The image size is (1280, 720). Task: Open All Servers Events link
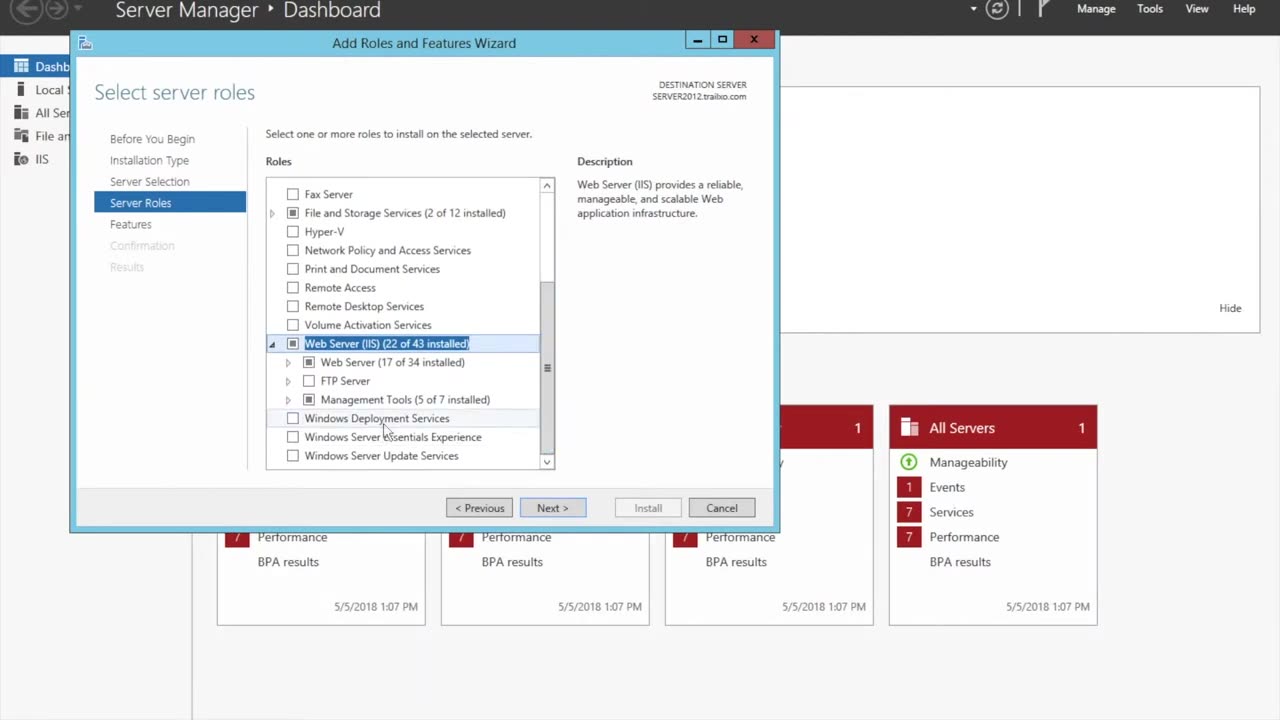pos(947,487)
